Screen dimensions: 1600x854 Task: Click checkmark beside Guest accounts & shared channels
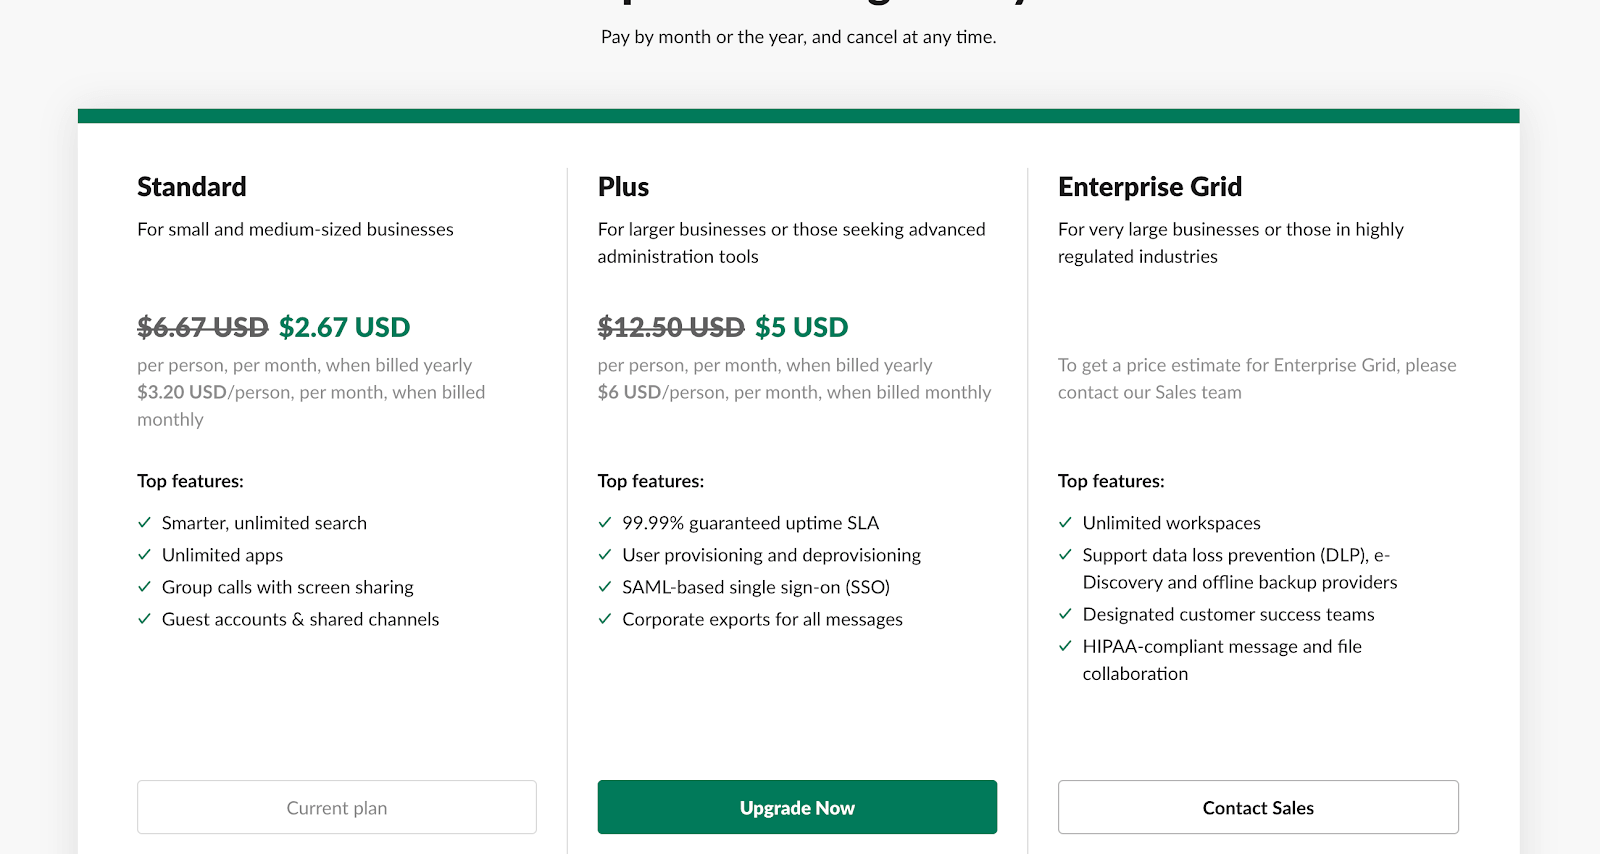144,619
